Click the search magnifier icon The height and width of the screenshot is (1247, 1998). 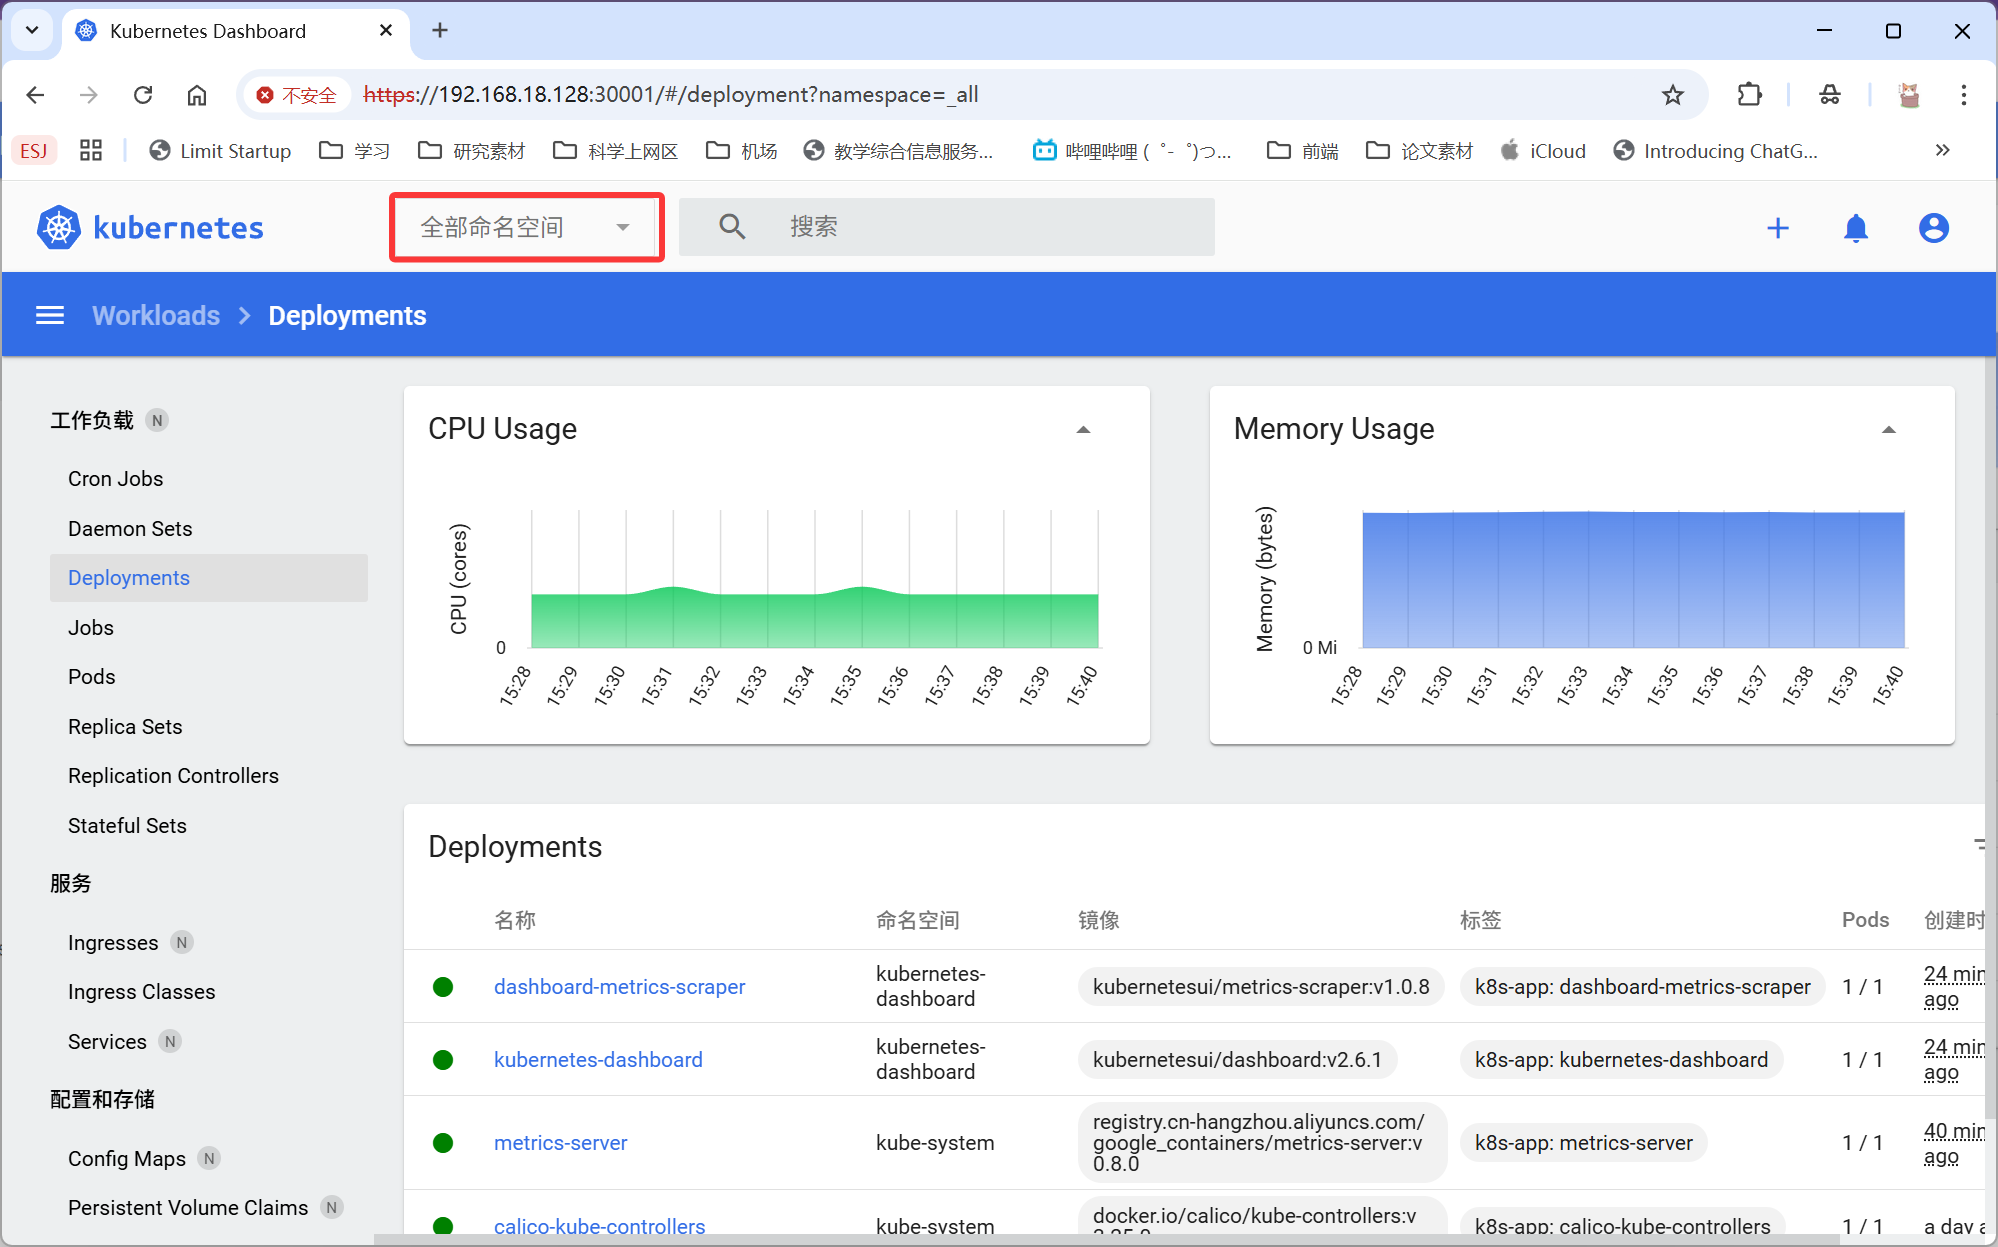732,227
